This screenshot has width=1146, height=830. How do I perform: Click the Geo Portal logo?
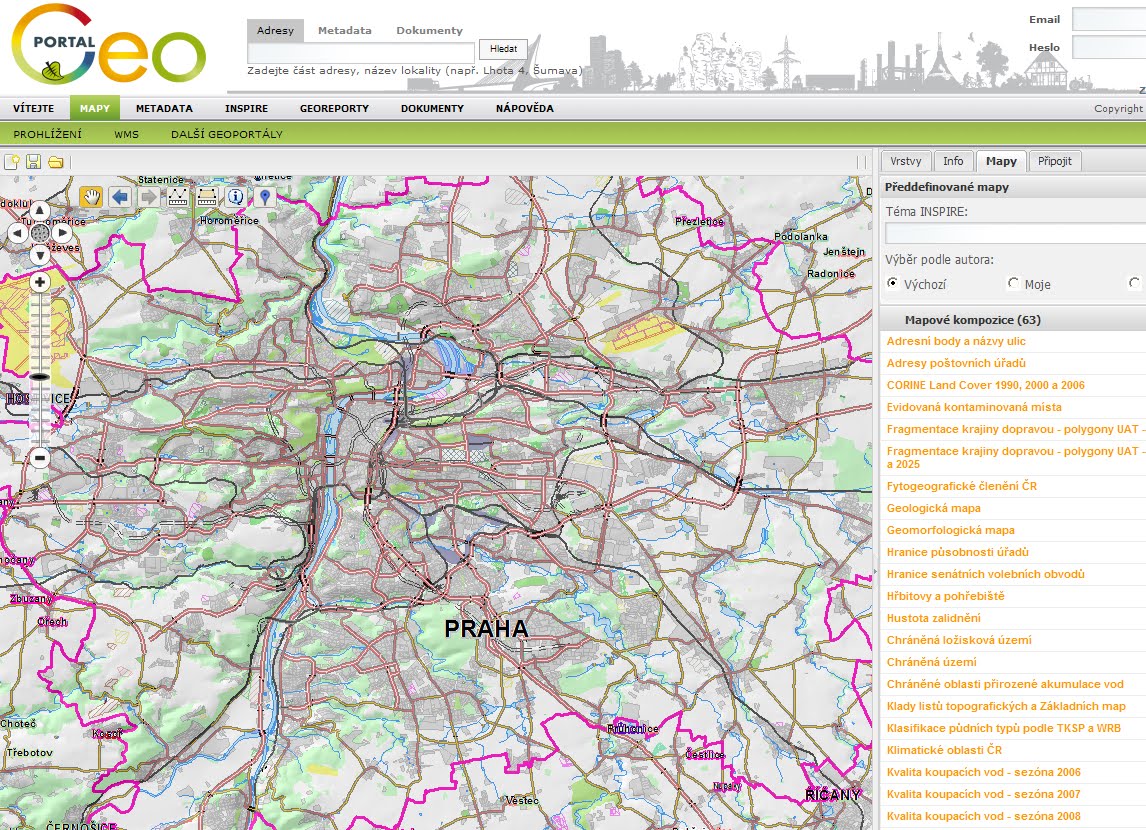109,45
